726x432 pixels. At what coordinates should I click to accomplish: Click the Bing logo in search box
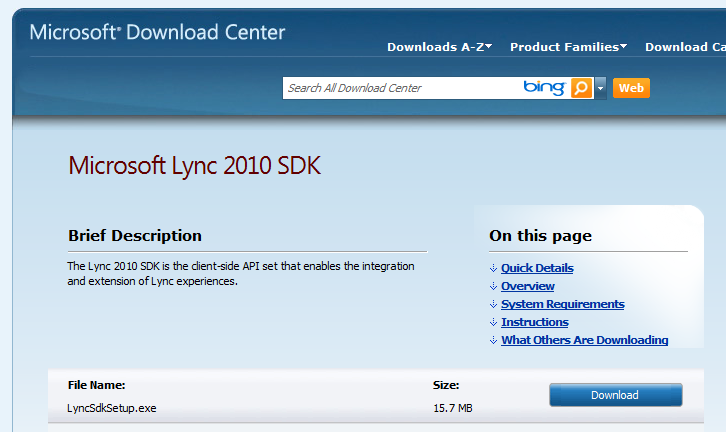pos(544,88)
